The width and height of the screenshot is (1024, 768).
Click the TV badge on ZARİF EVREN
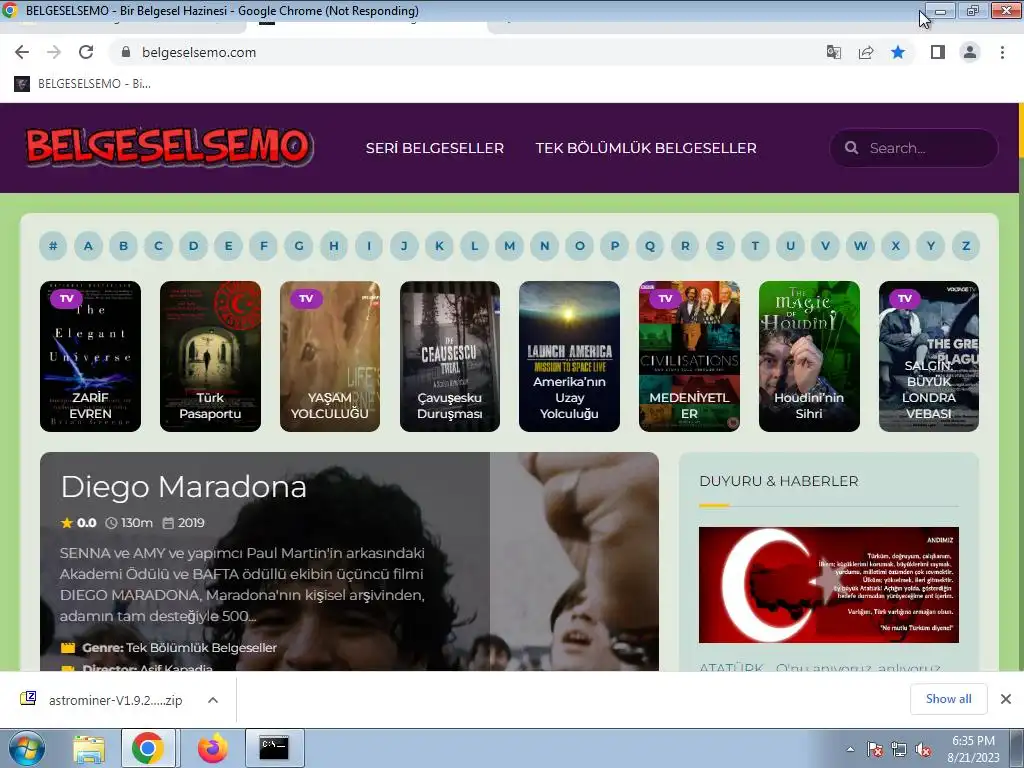(x=67, y=298)
